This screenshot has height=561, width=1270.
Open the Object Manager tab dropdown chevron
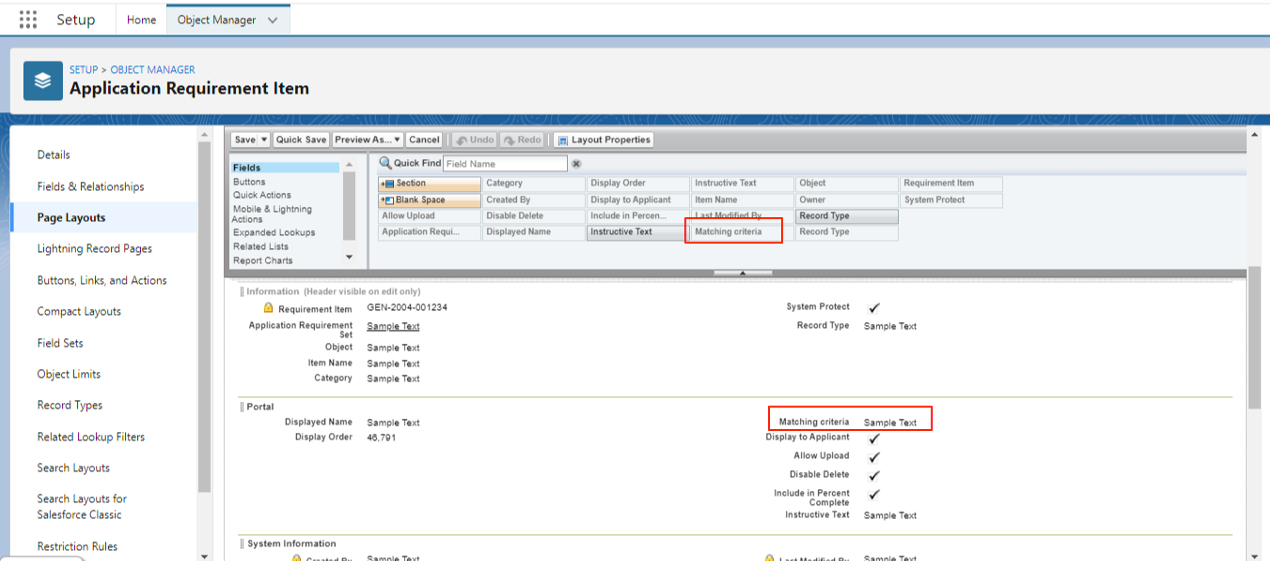pyautogui.click(x=273, y=20)
